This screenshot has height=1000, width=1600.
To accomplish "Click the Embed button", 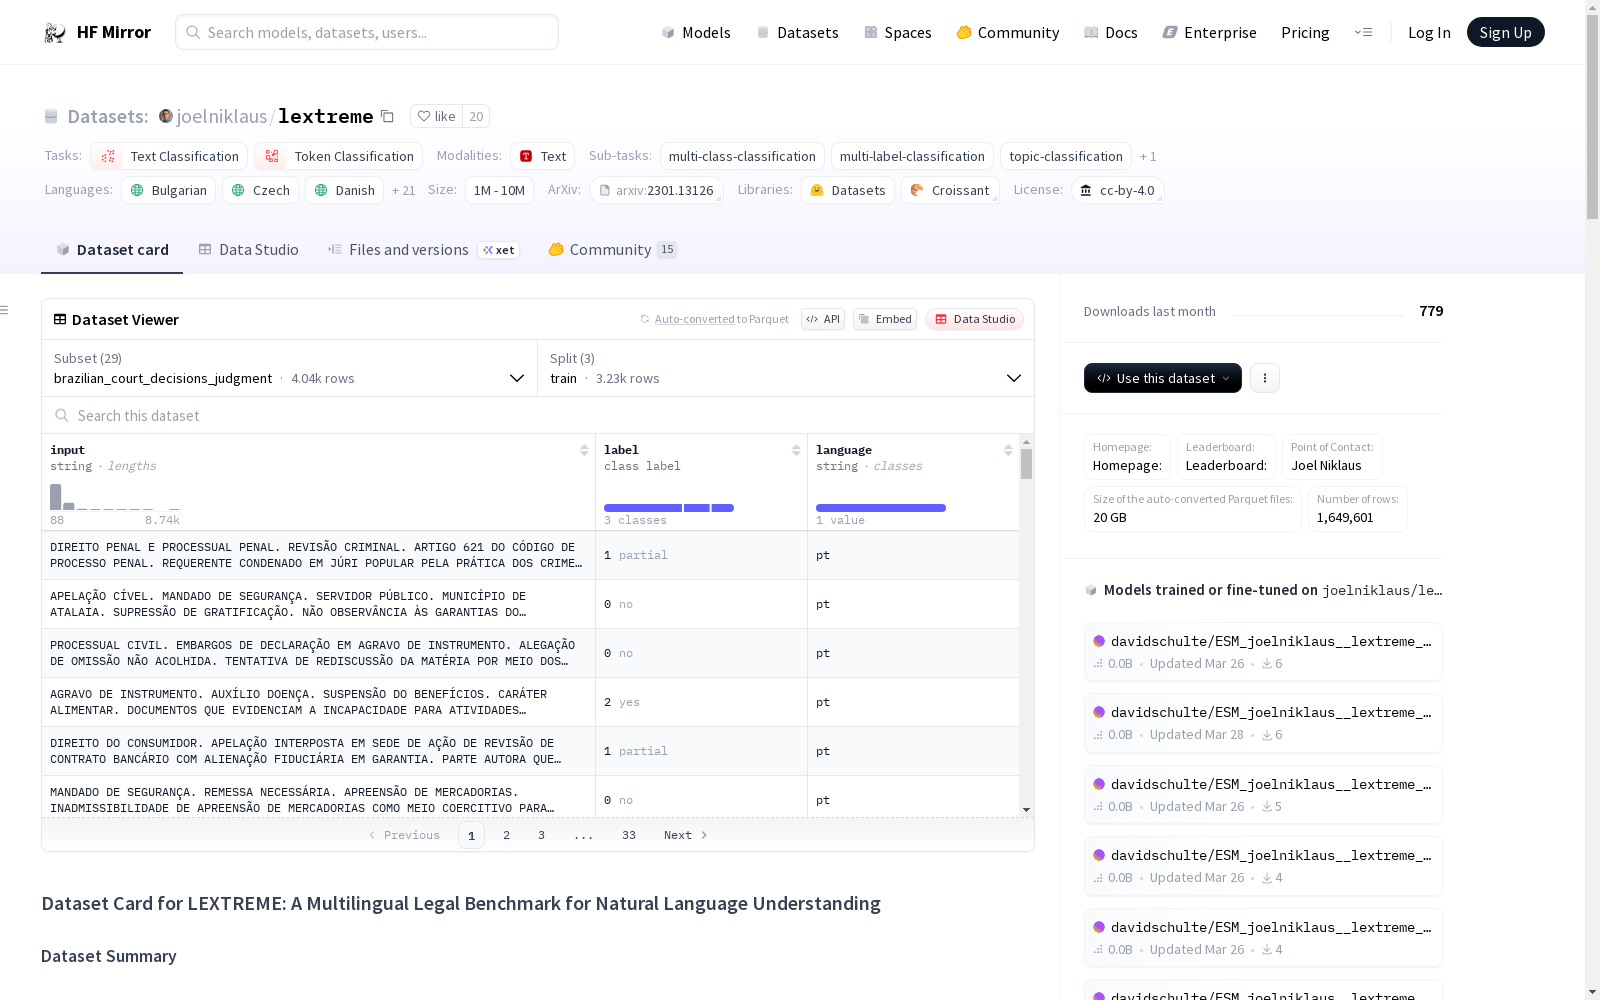I will click(885, 319).
